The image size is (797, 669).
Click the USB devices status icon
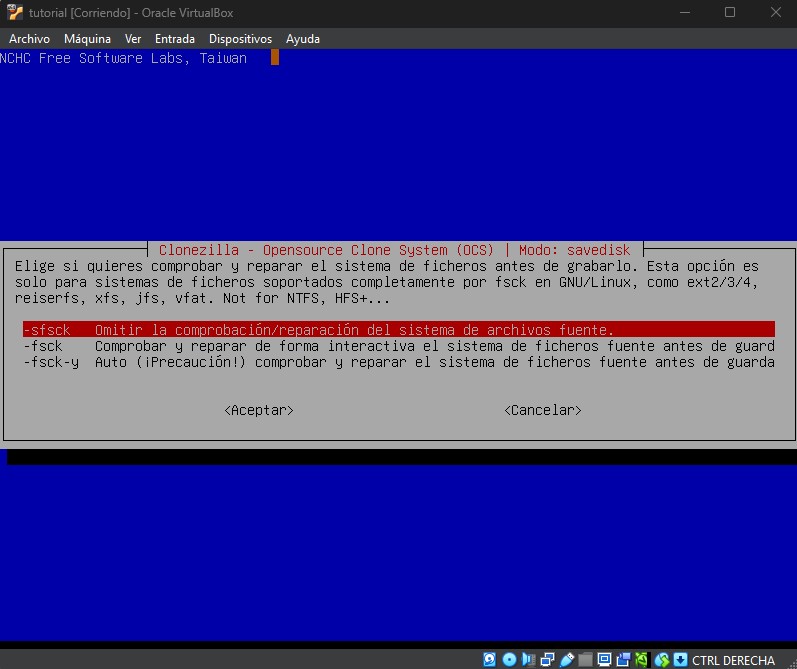[567, 659]
